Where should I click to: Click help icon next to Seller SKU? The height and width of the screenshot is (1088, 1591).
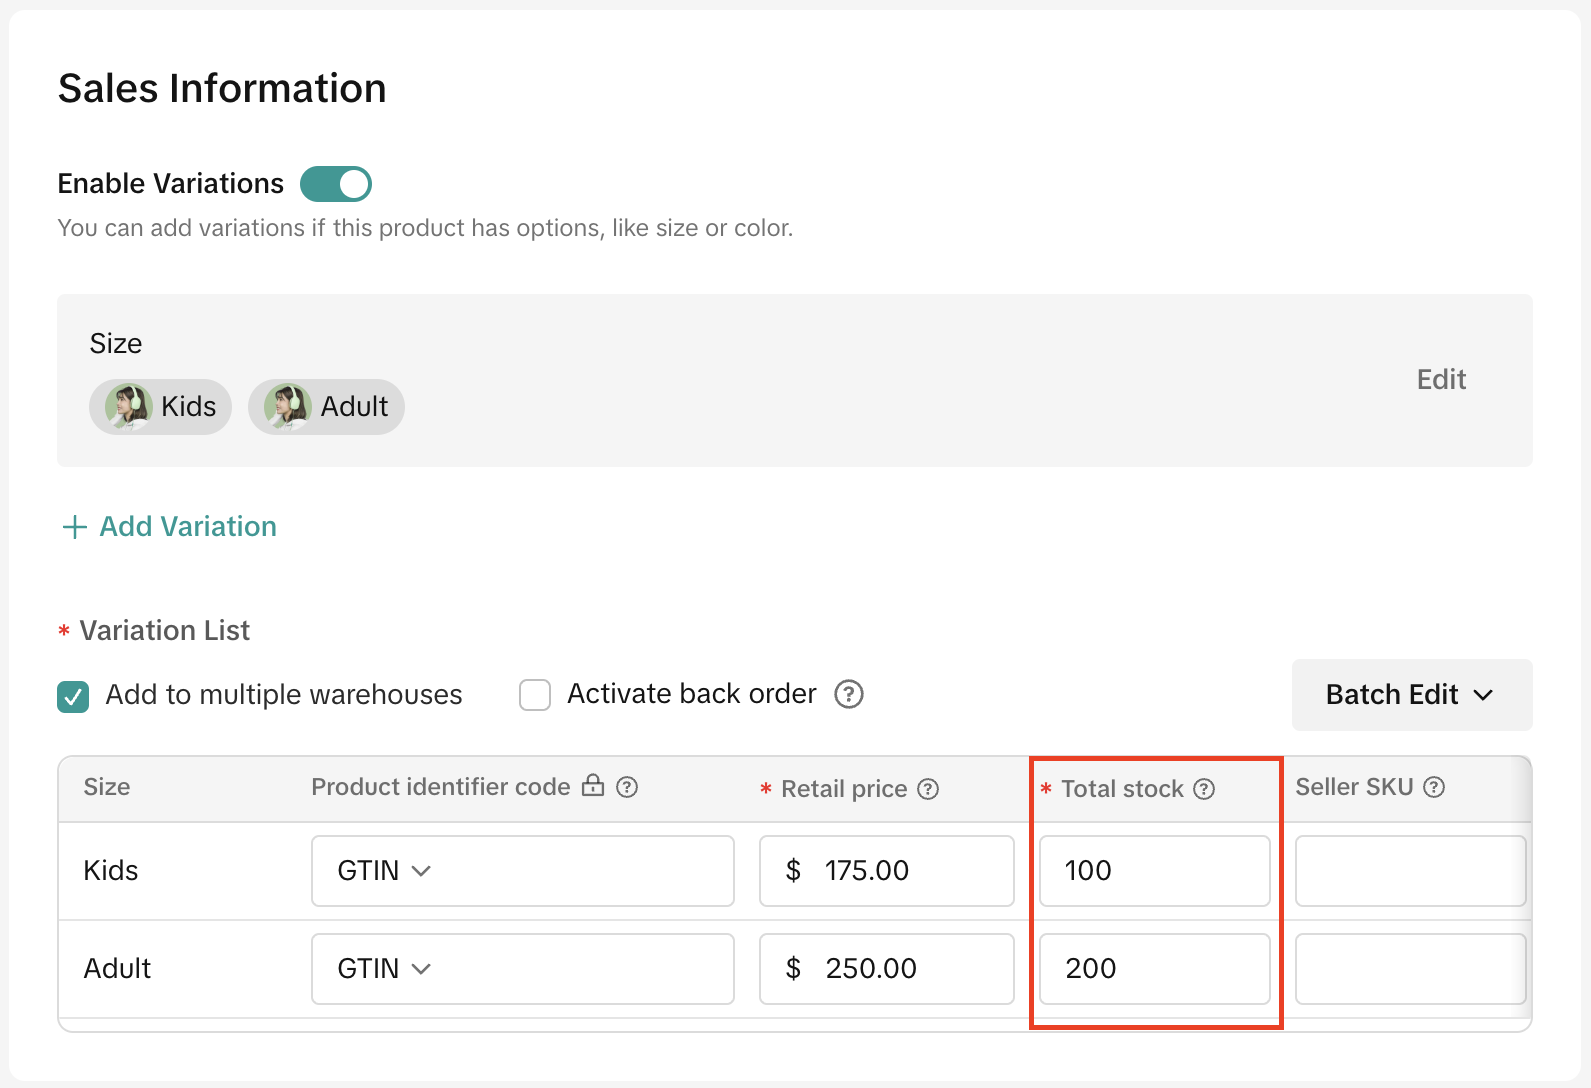pos(1434,787)
